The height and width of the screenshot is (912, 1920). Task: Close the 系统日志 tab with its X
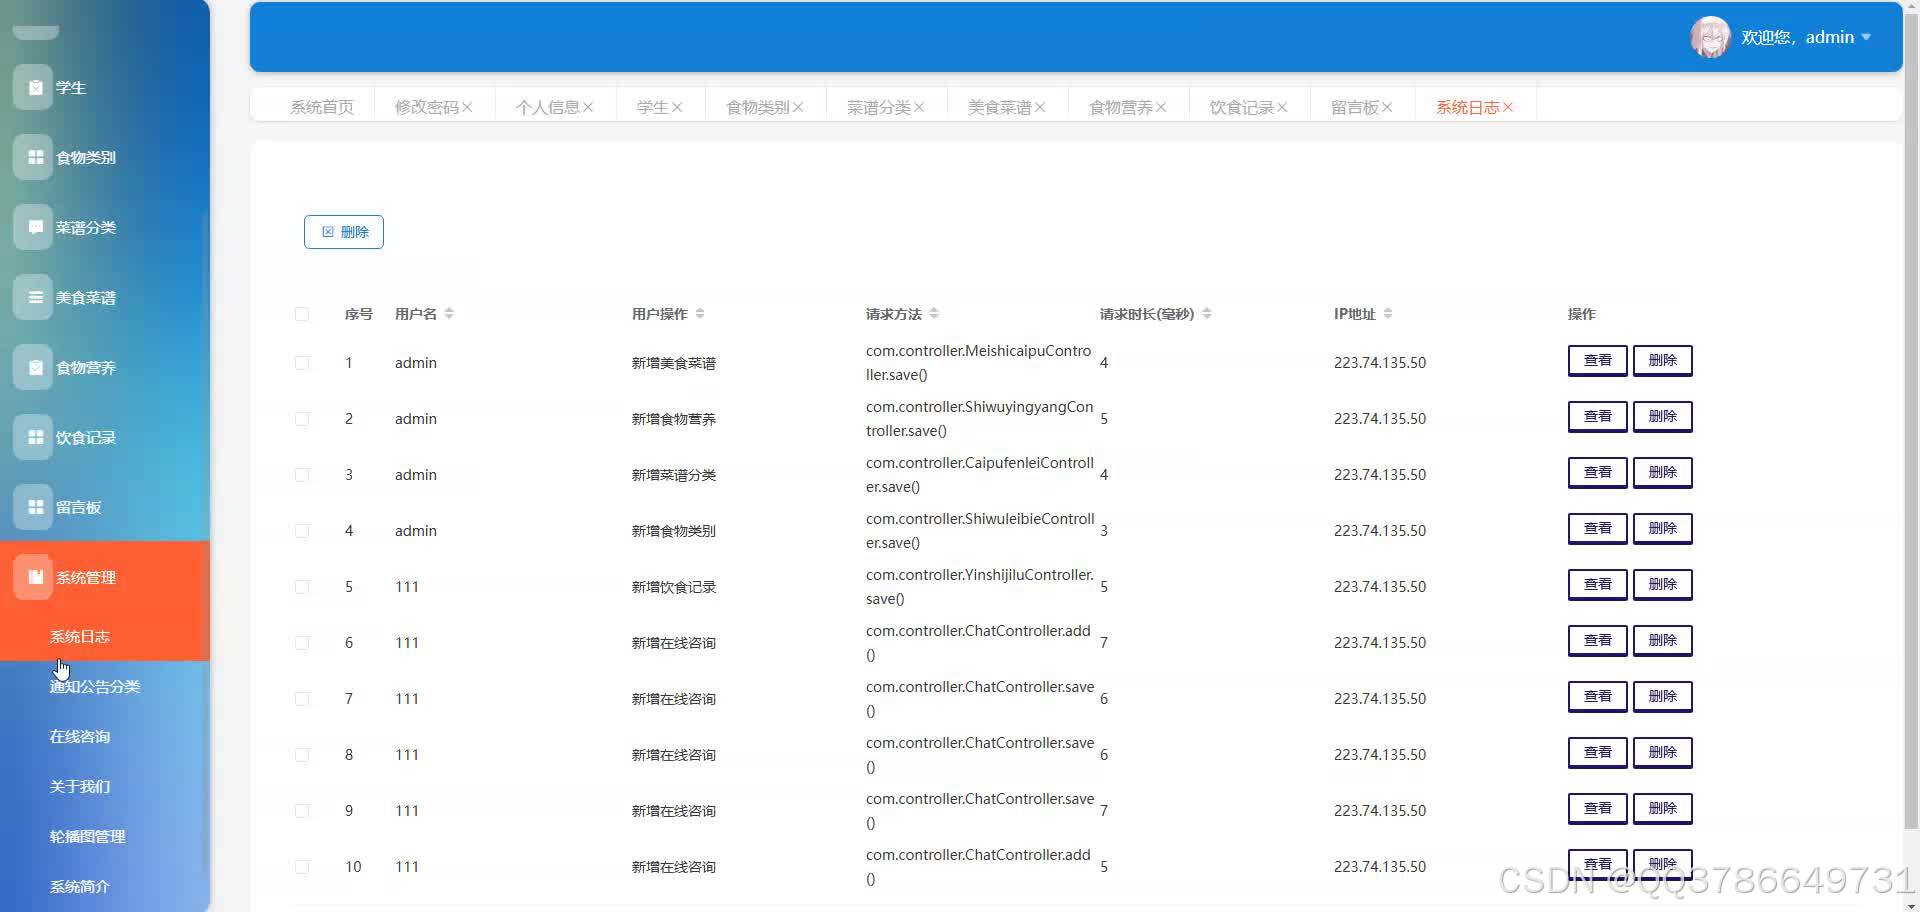tap(1508, 107)
